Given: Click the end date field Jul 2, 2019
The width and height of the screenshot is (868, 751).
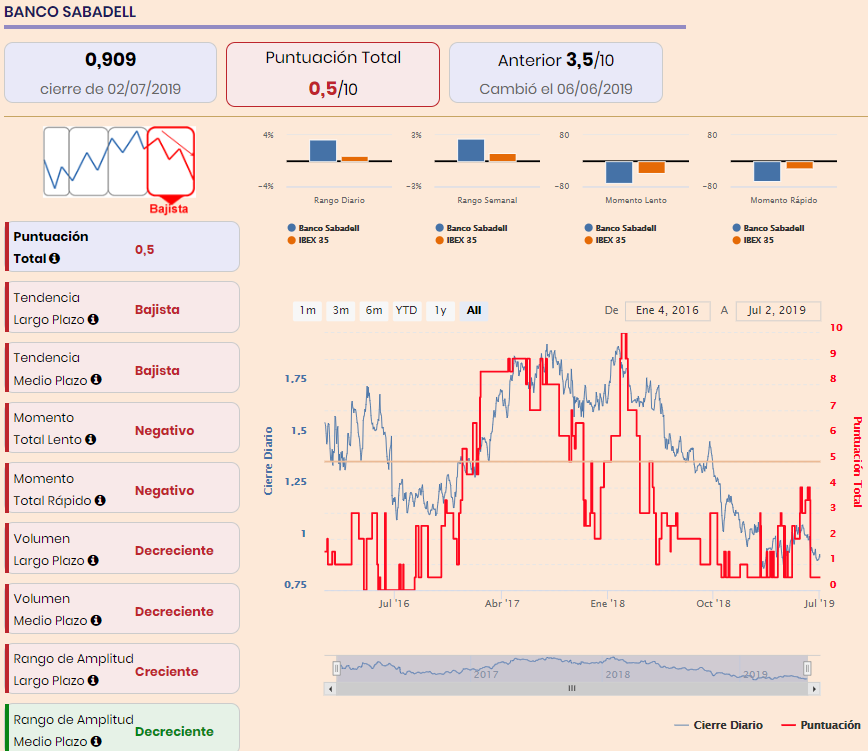Looking at the screenshot, I should point(777,310).
